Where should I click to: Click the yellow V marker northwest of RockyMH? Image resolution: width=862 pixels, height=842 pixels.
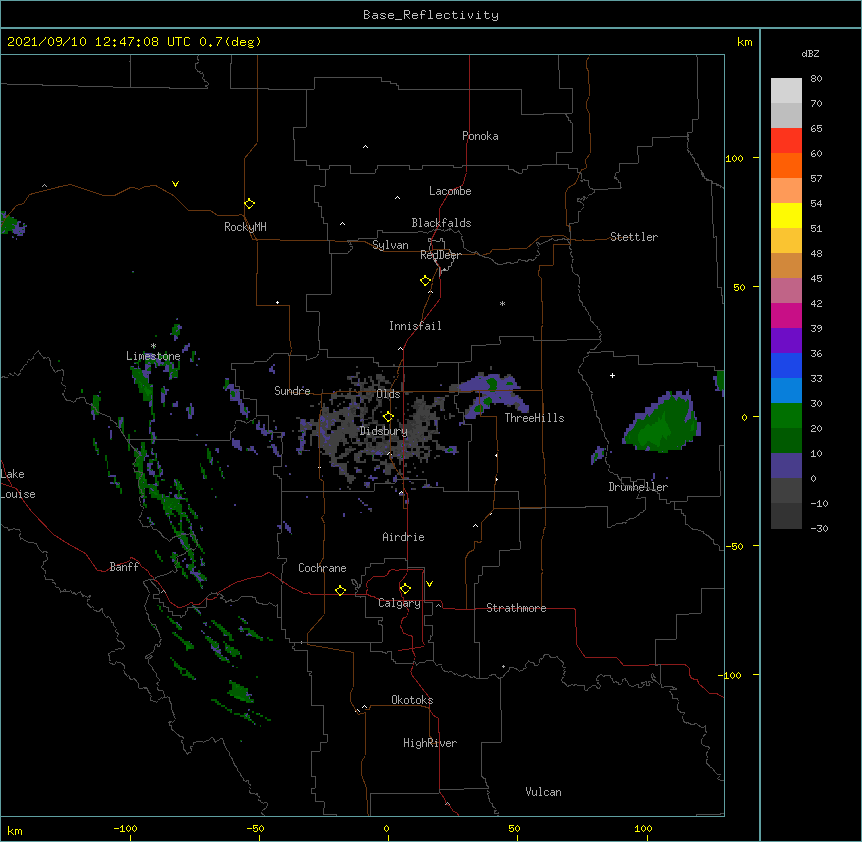(175, 184)
